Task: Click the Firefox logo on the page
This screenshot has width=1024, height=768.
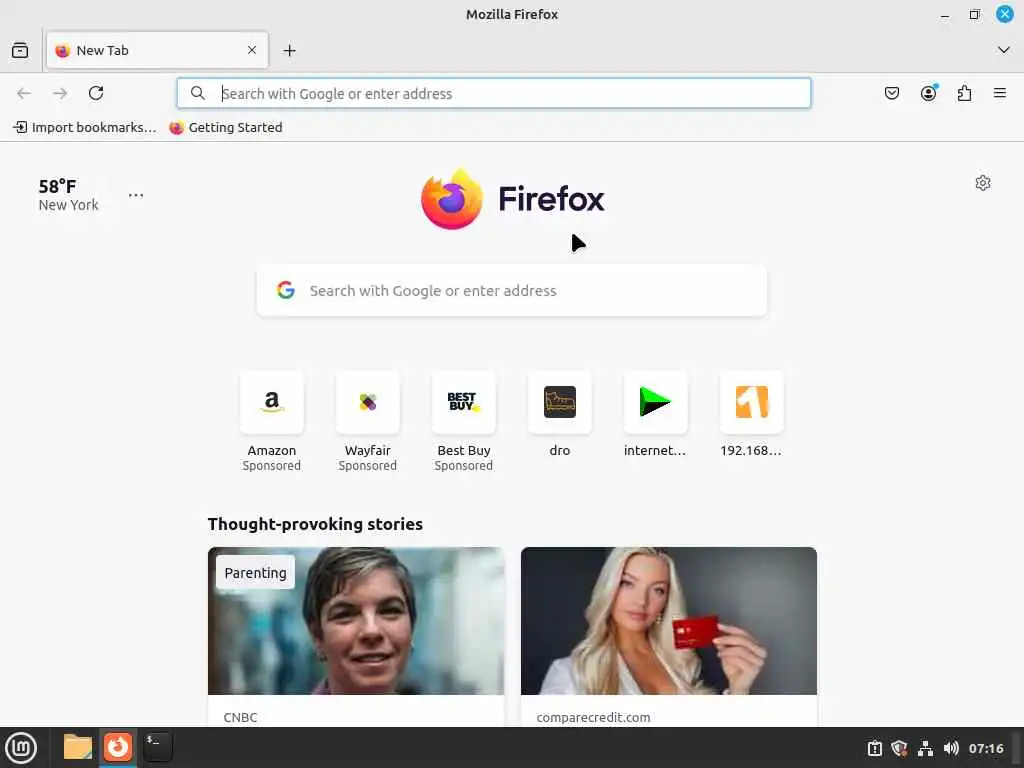Action: (513, 199)
